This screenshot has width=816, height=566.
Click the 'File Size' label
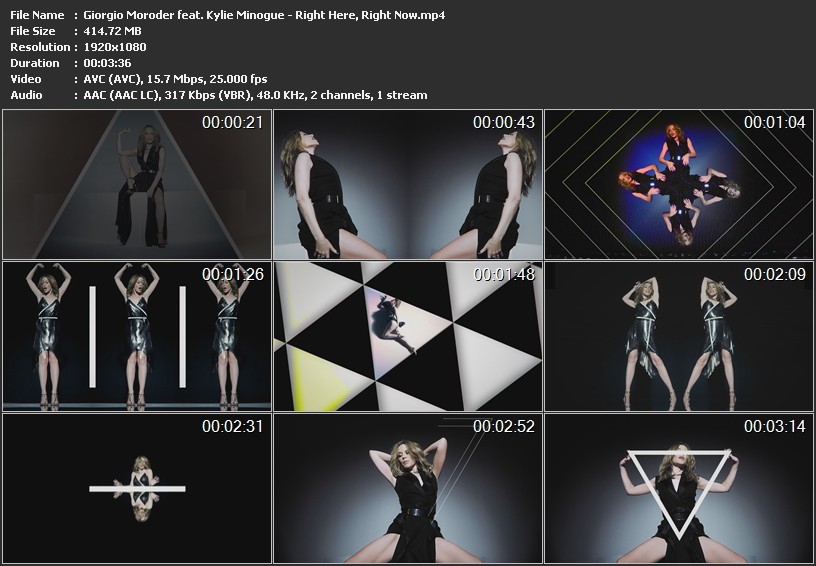[32, 31]
